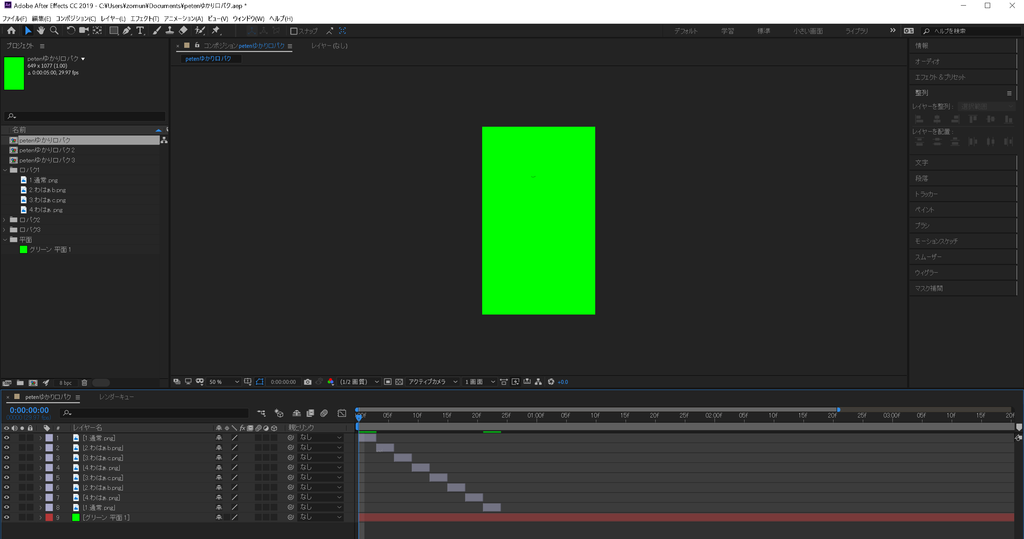Select the 小さい画面 workspace
This screenshot has width=1024, height=539.
pyautogui.click(x=808, y=31)
